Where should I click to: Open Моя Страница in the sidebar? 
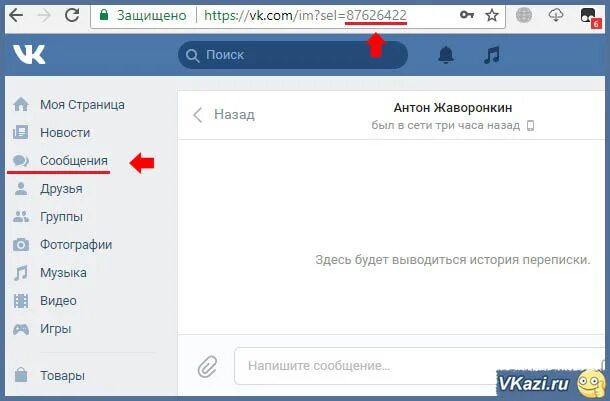82,105
